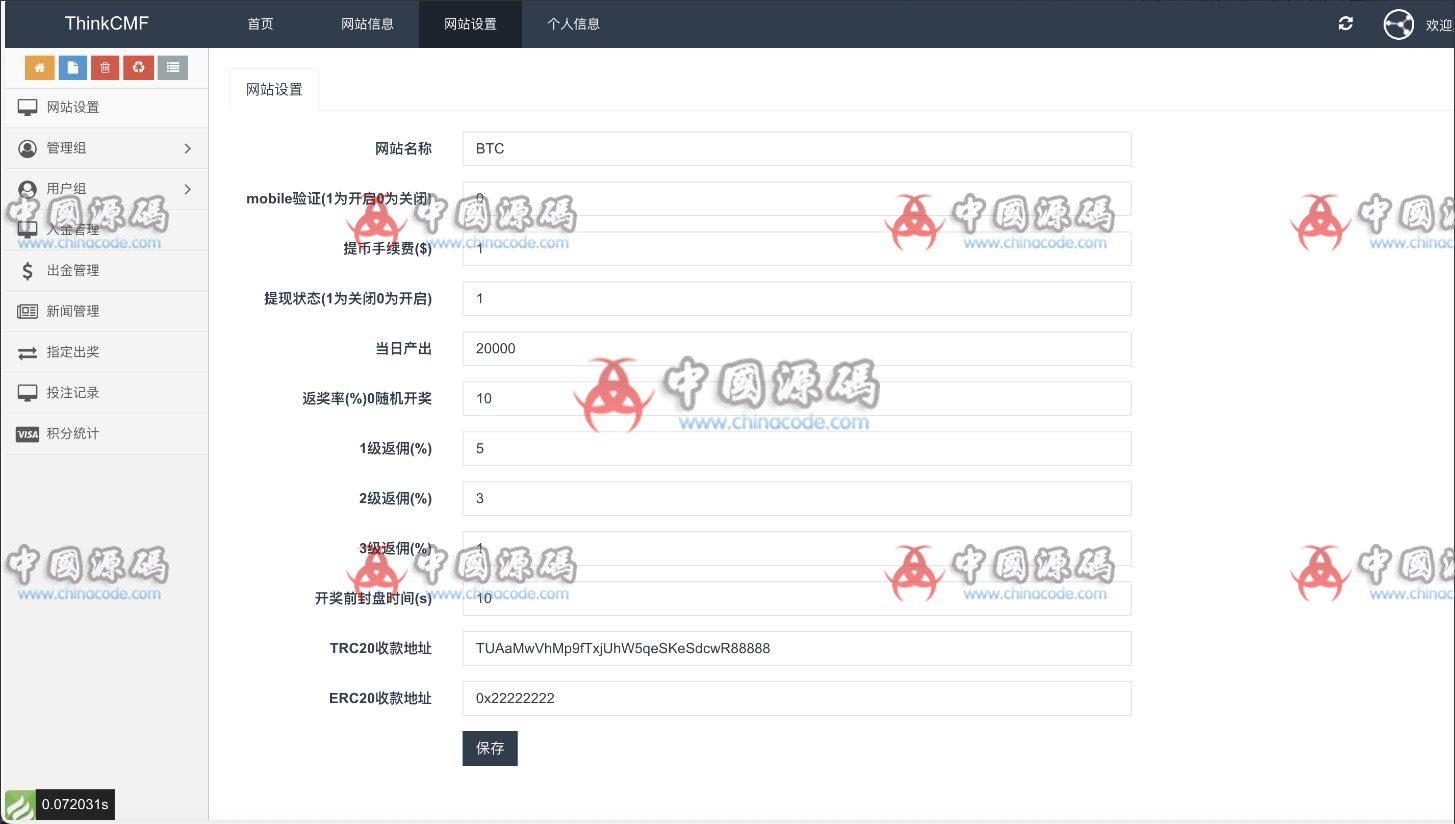Click the 3级返佣(%) input field

797,548
